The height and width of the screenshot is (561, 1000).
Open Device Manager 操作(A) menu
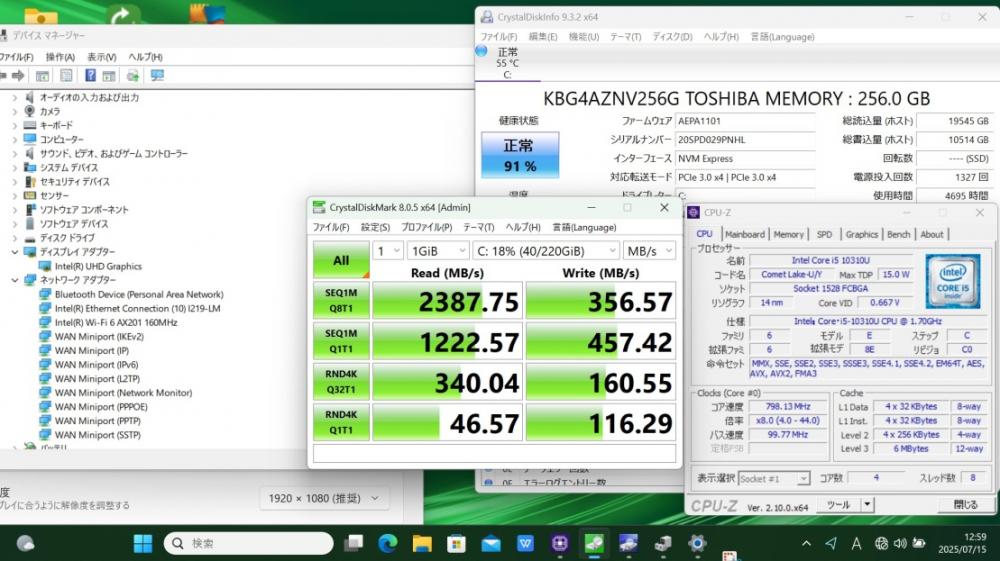[60, 57]
